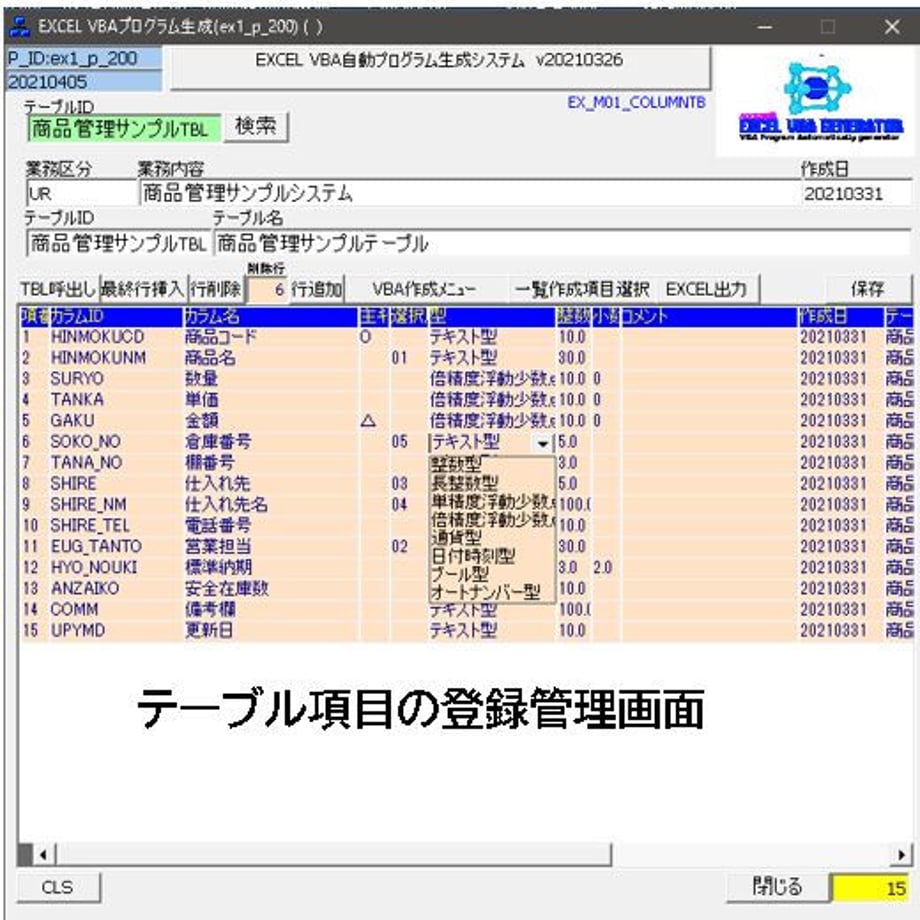Close the window with the X button
Screen dimensions: 920x920
click(x=892, y=27)
